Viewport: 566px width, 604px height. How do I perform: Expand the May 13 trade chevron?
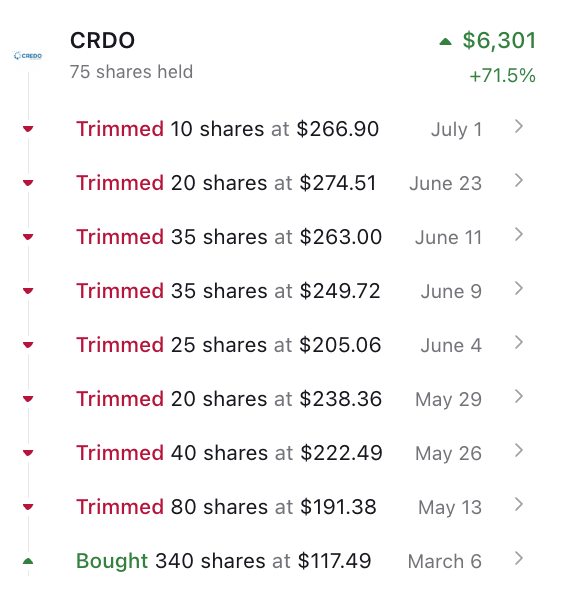click(x=519, y=504)
